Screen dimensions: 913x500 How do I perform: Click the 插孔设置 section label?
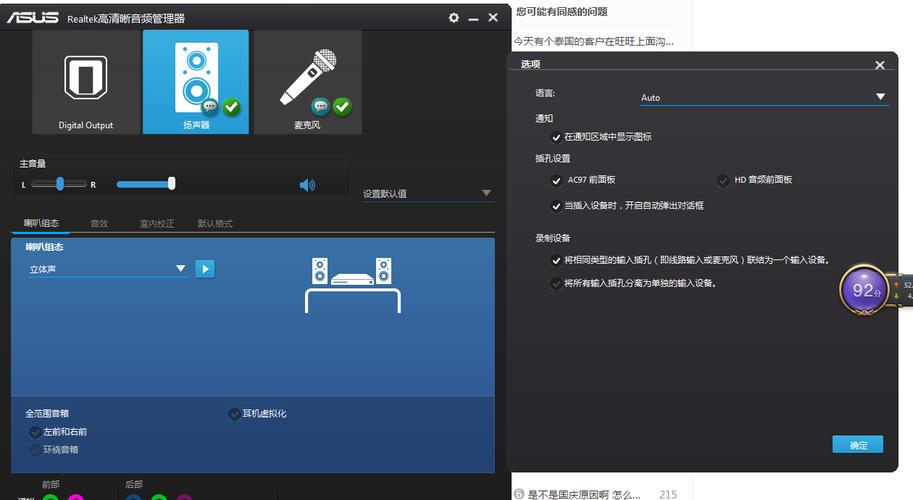coord(553,158)
